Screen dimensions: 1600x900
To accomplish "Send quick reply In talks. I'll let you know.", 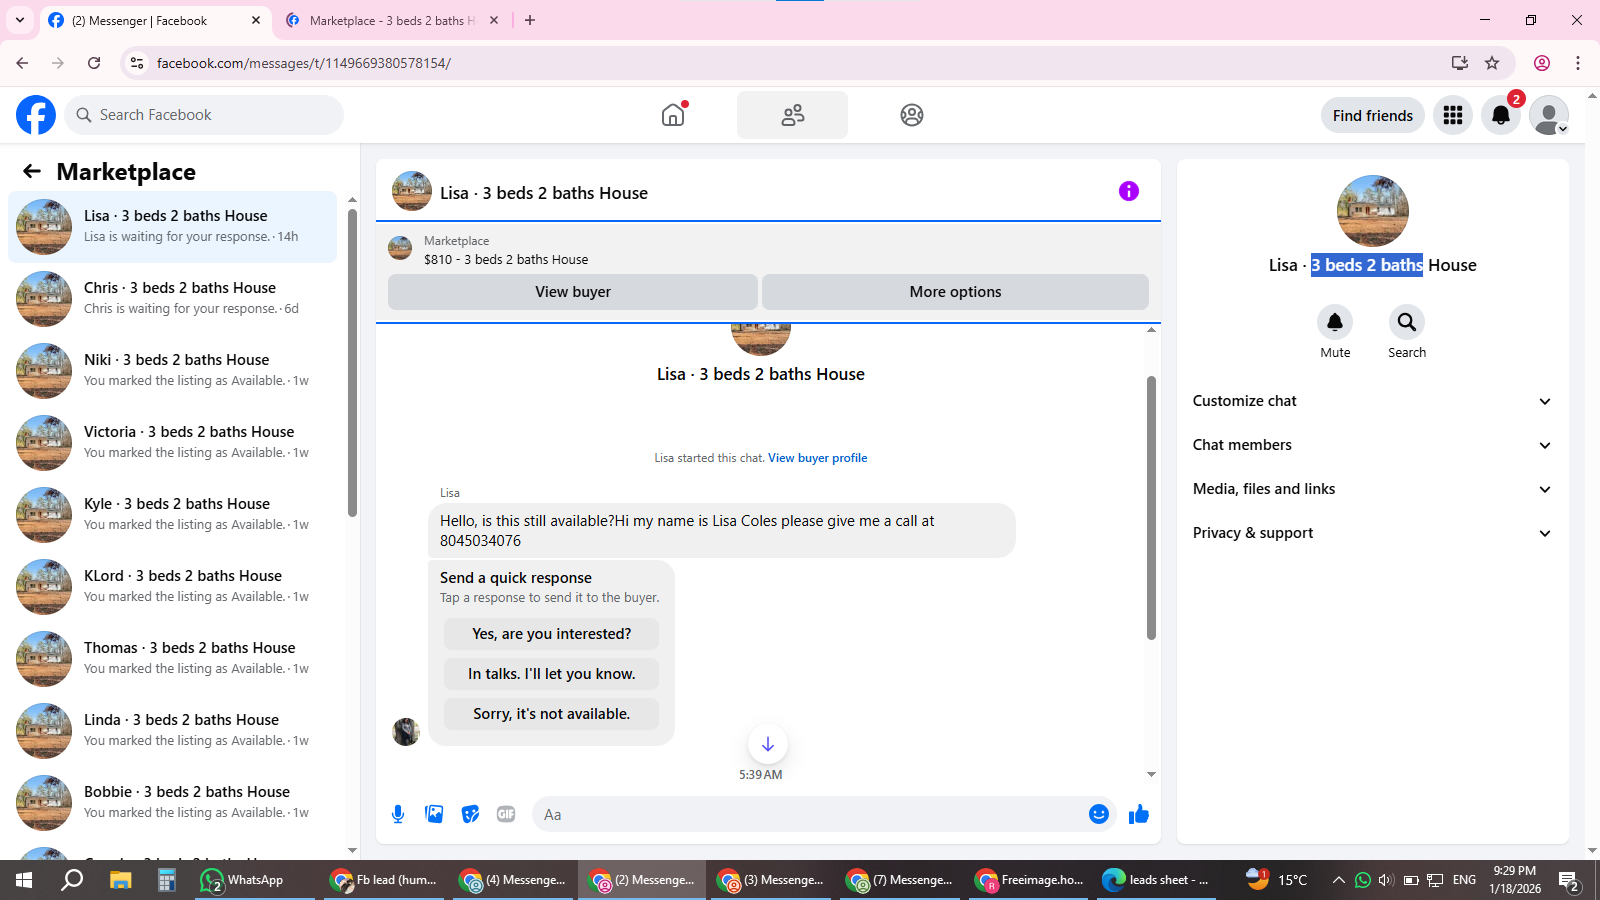I will [x=552, y=674].
